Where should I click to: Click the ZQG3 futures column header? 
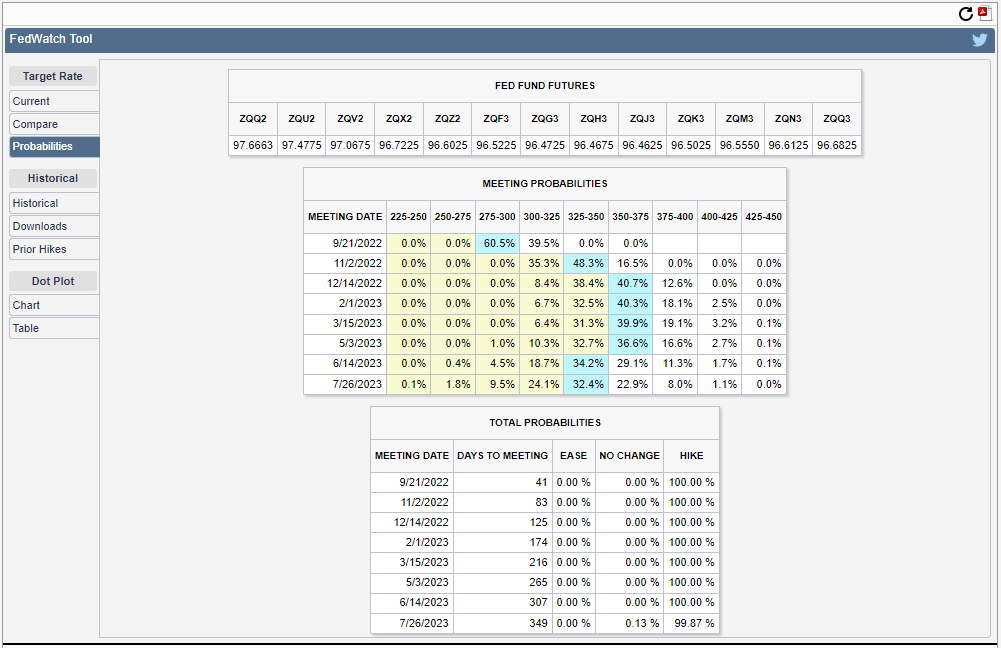pos(545,119)
